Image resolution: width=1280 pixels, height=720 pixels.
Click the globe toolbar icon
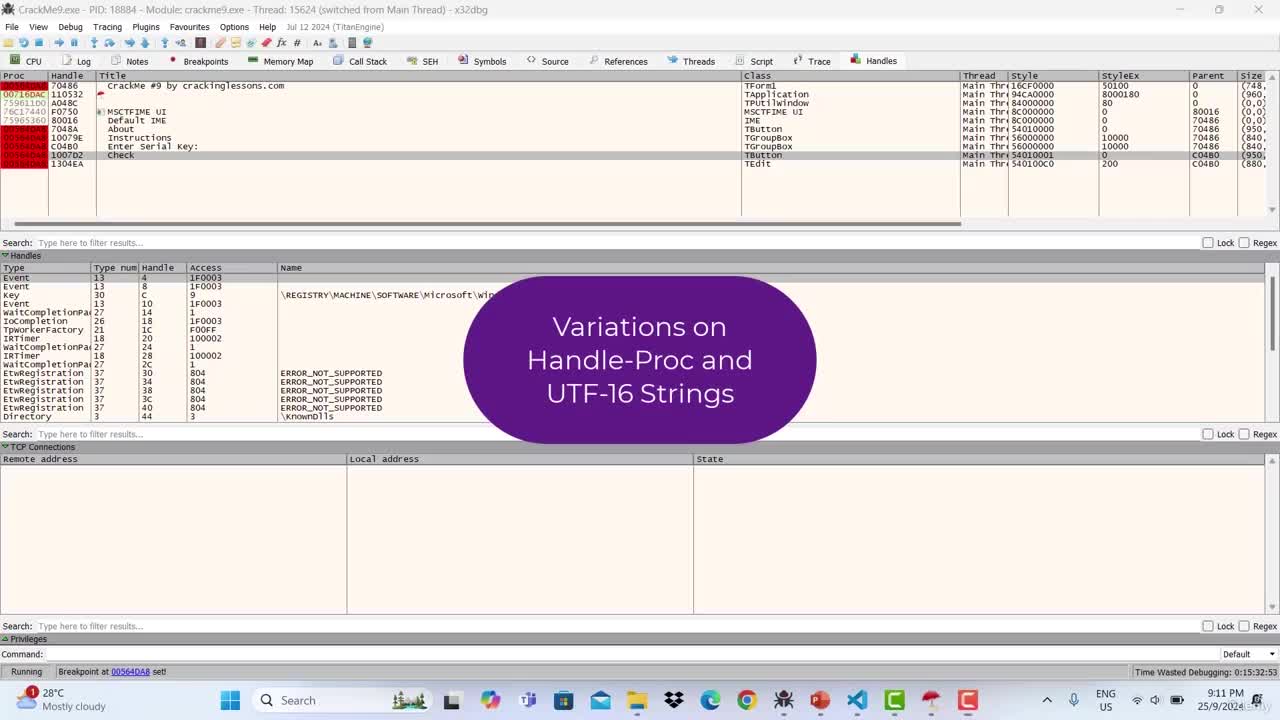coord(367,43)
